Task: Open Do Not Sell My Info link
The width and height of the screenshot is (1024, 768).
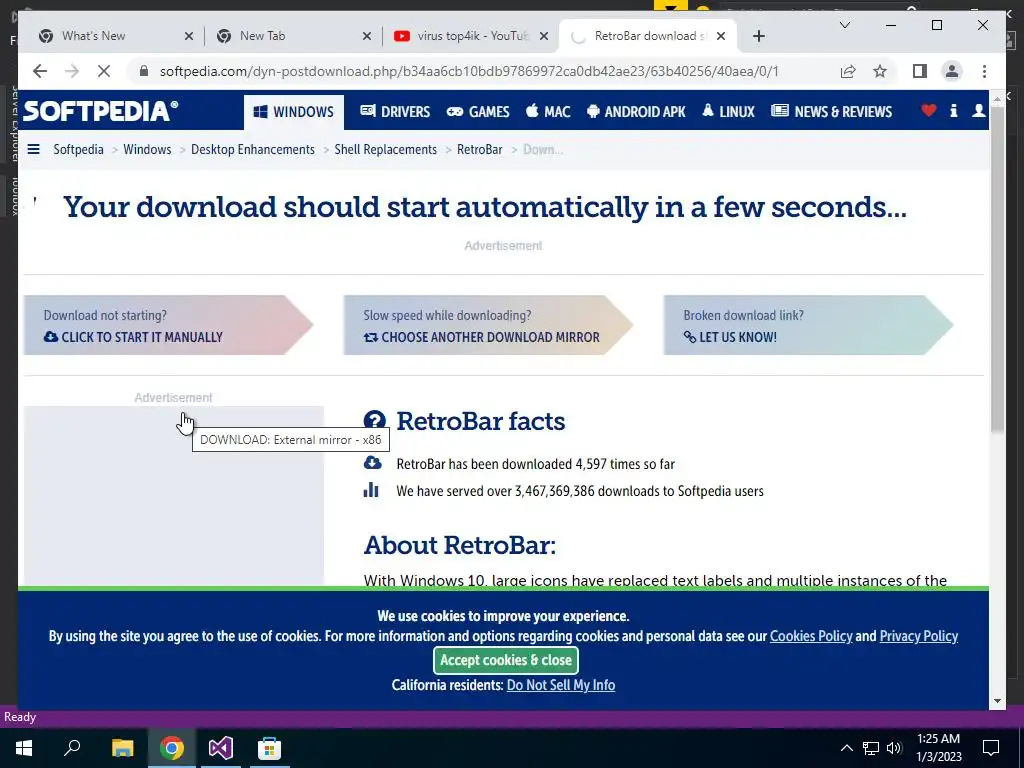Action: (x=561, y=685)
